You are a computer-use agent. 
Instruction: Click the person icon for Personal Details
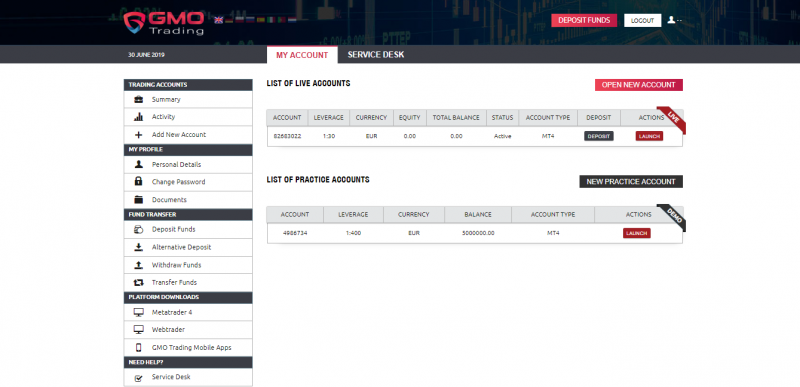138,164
